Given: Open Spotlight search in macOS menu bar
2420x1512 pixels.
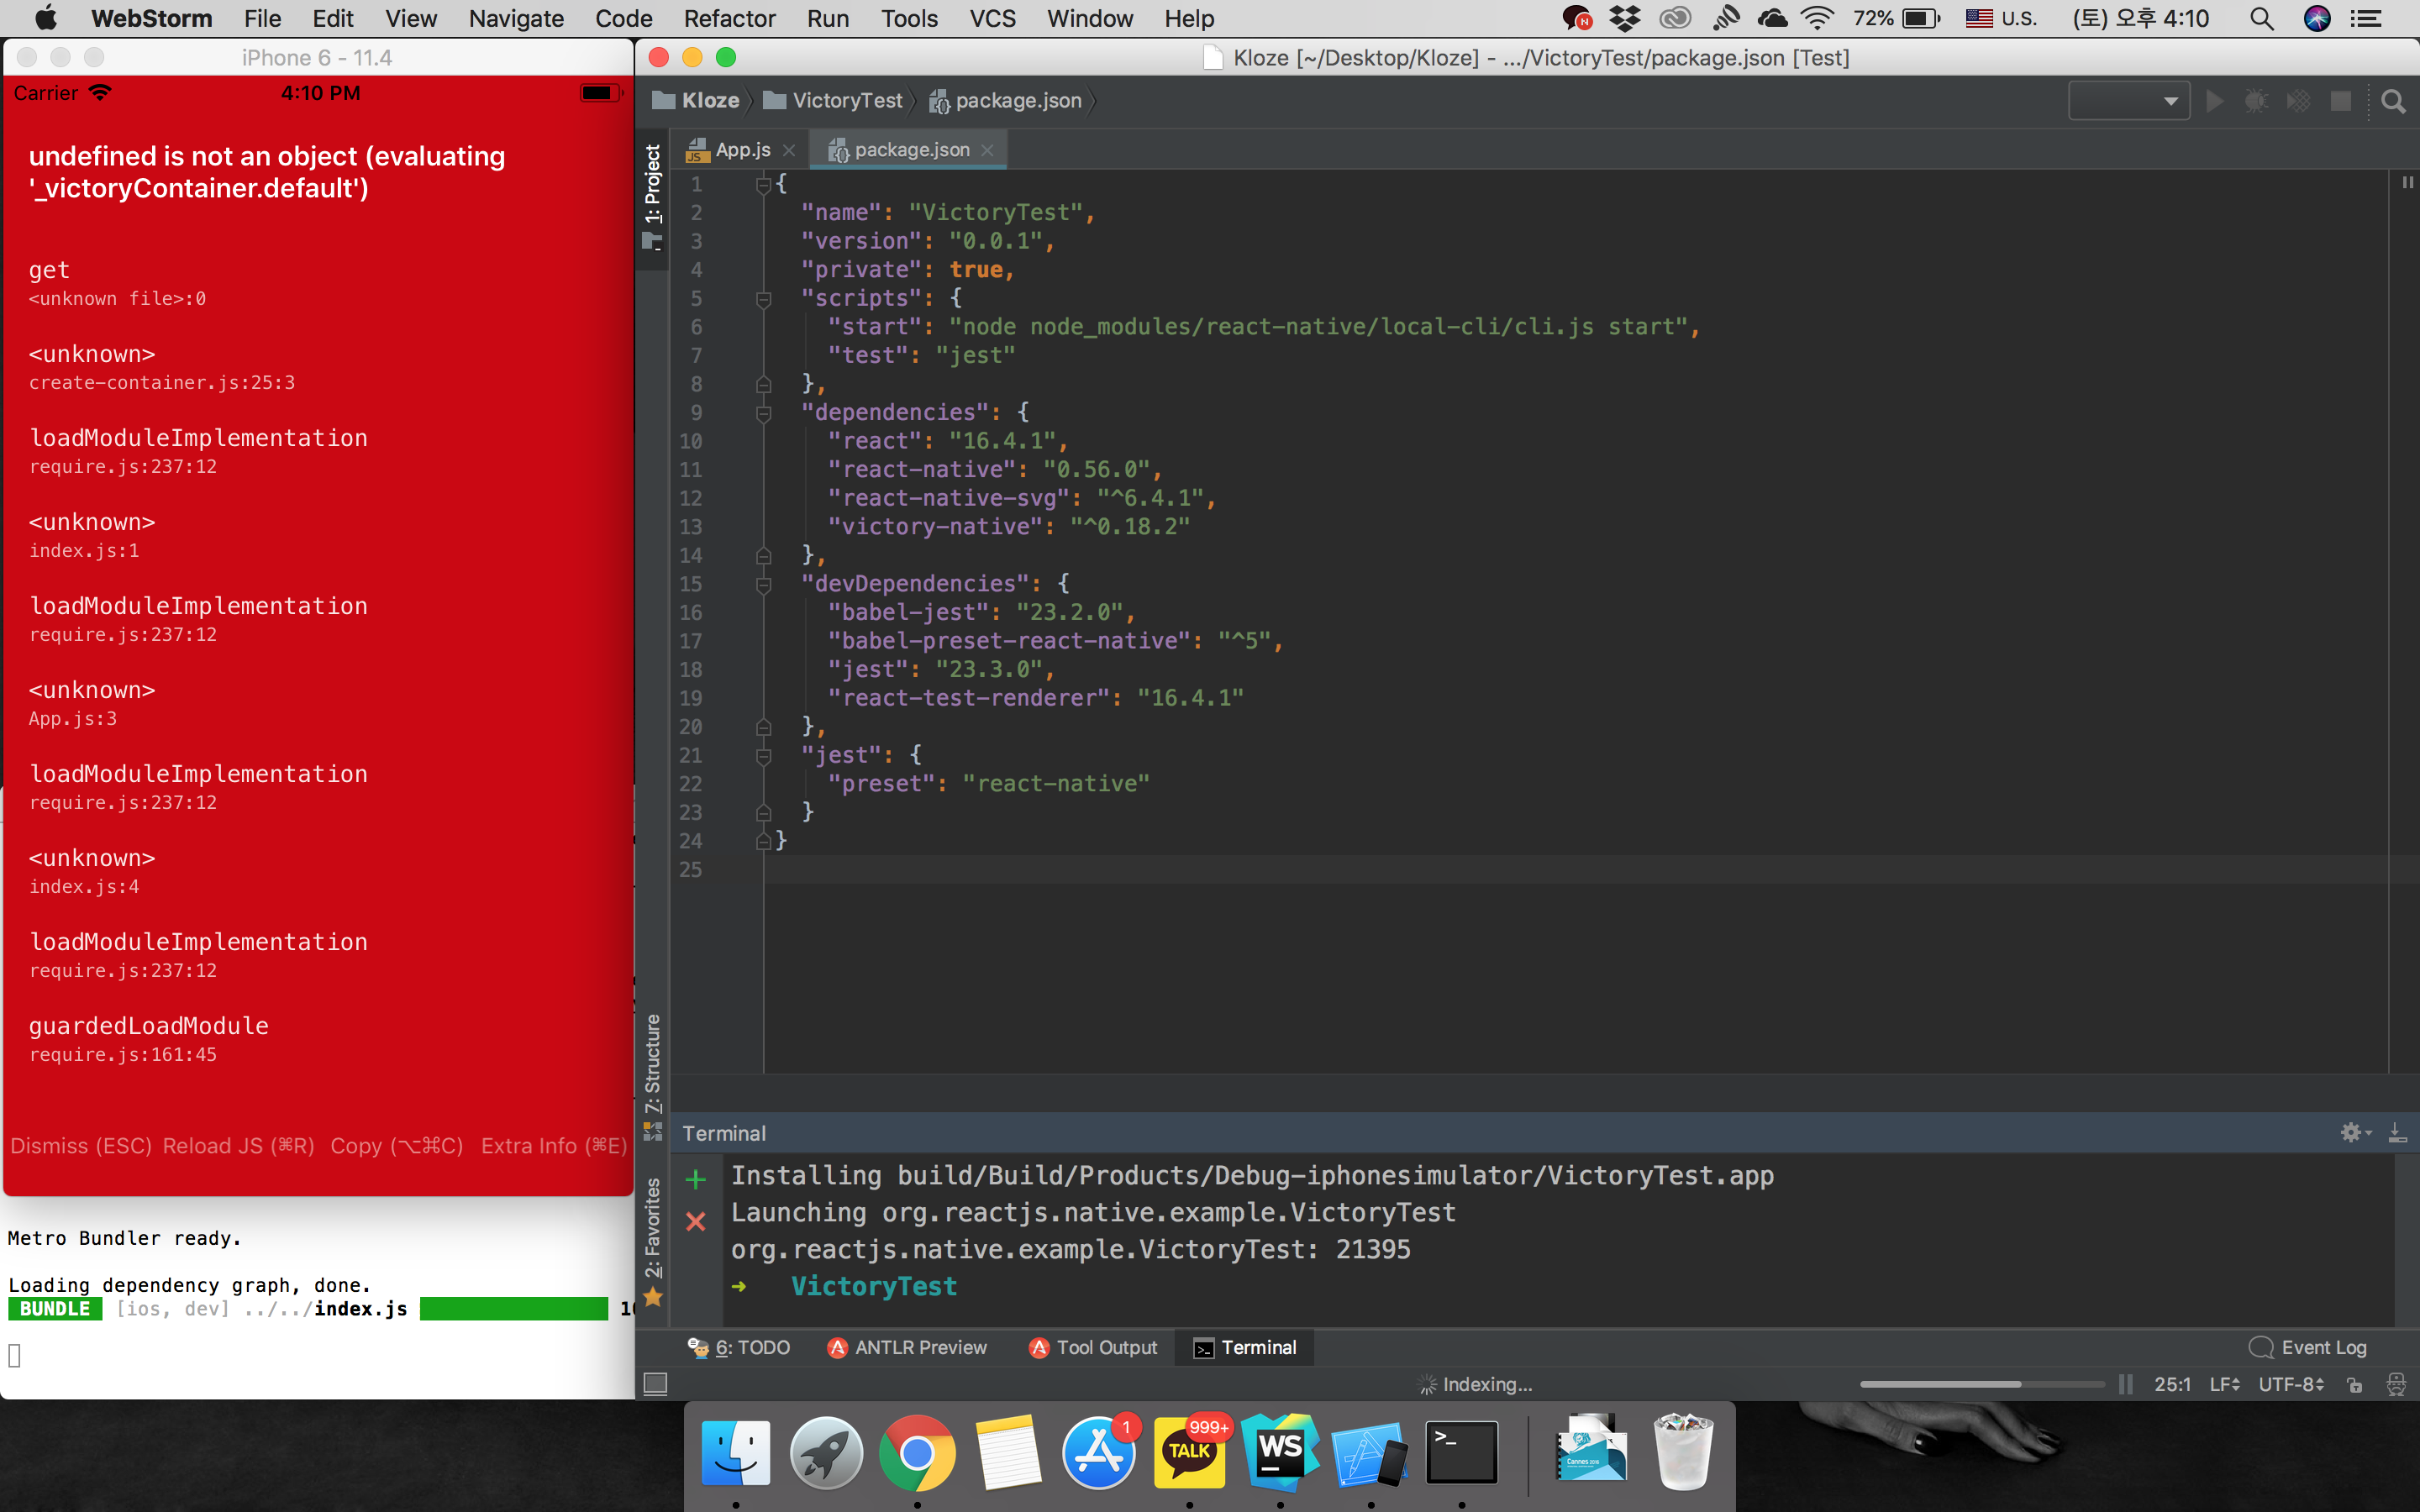Looking at the screenshot, I should (2262, 18).
